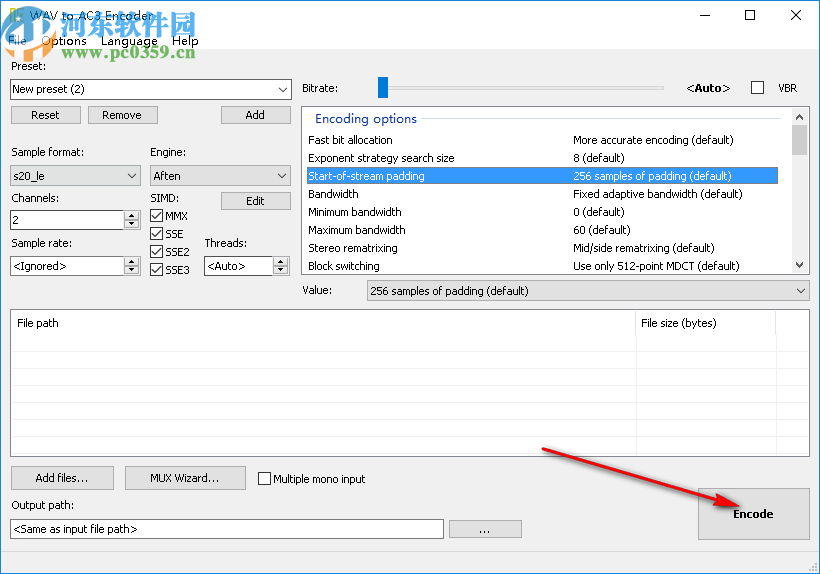The height and width of the screenshot is (574, 820).
Task: Click the File size (bytes) column header
Action: pyautogui.click(x=705, y=323)
